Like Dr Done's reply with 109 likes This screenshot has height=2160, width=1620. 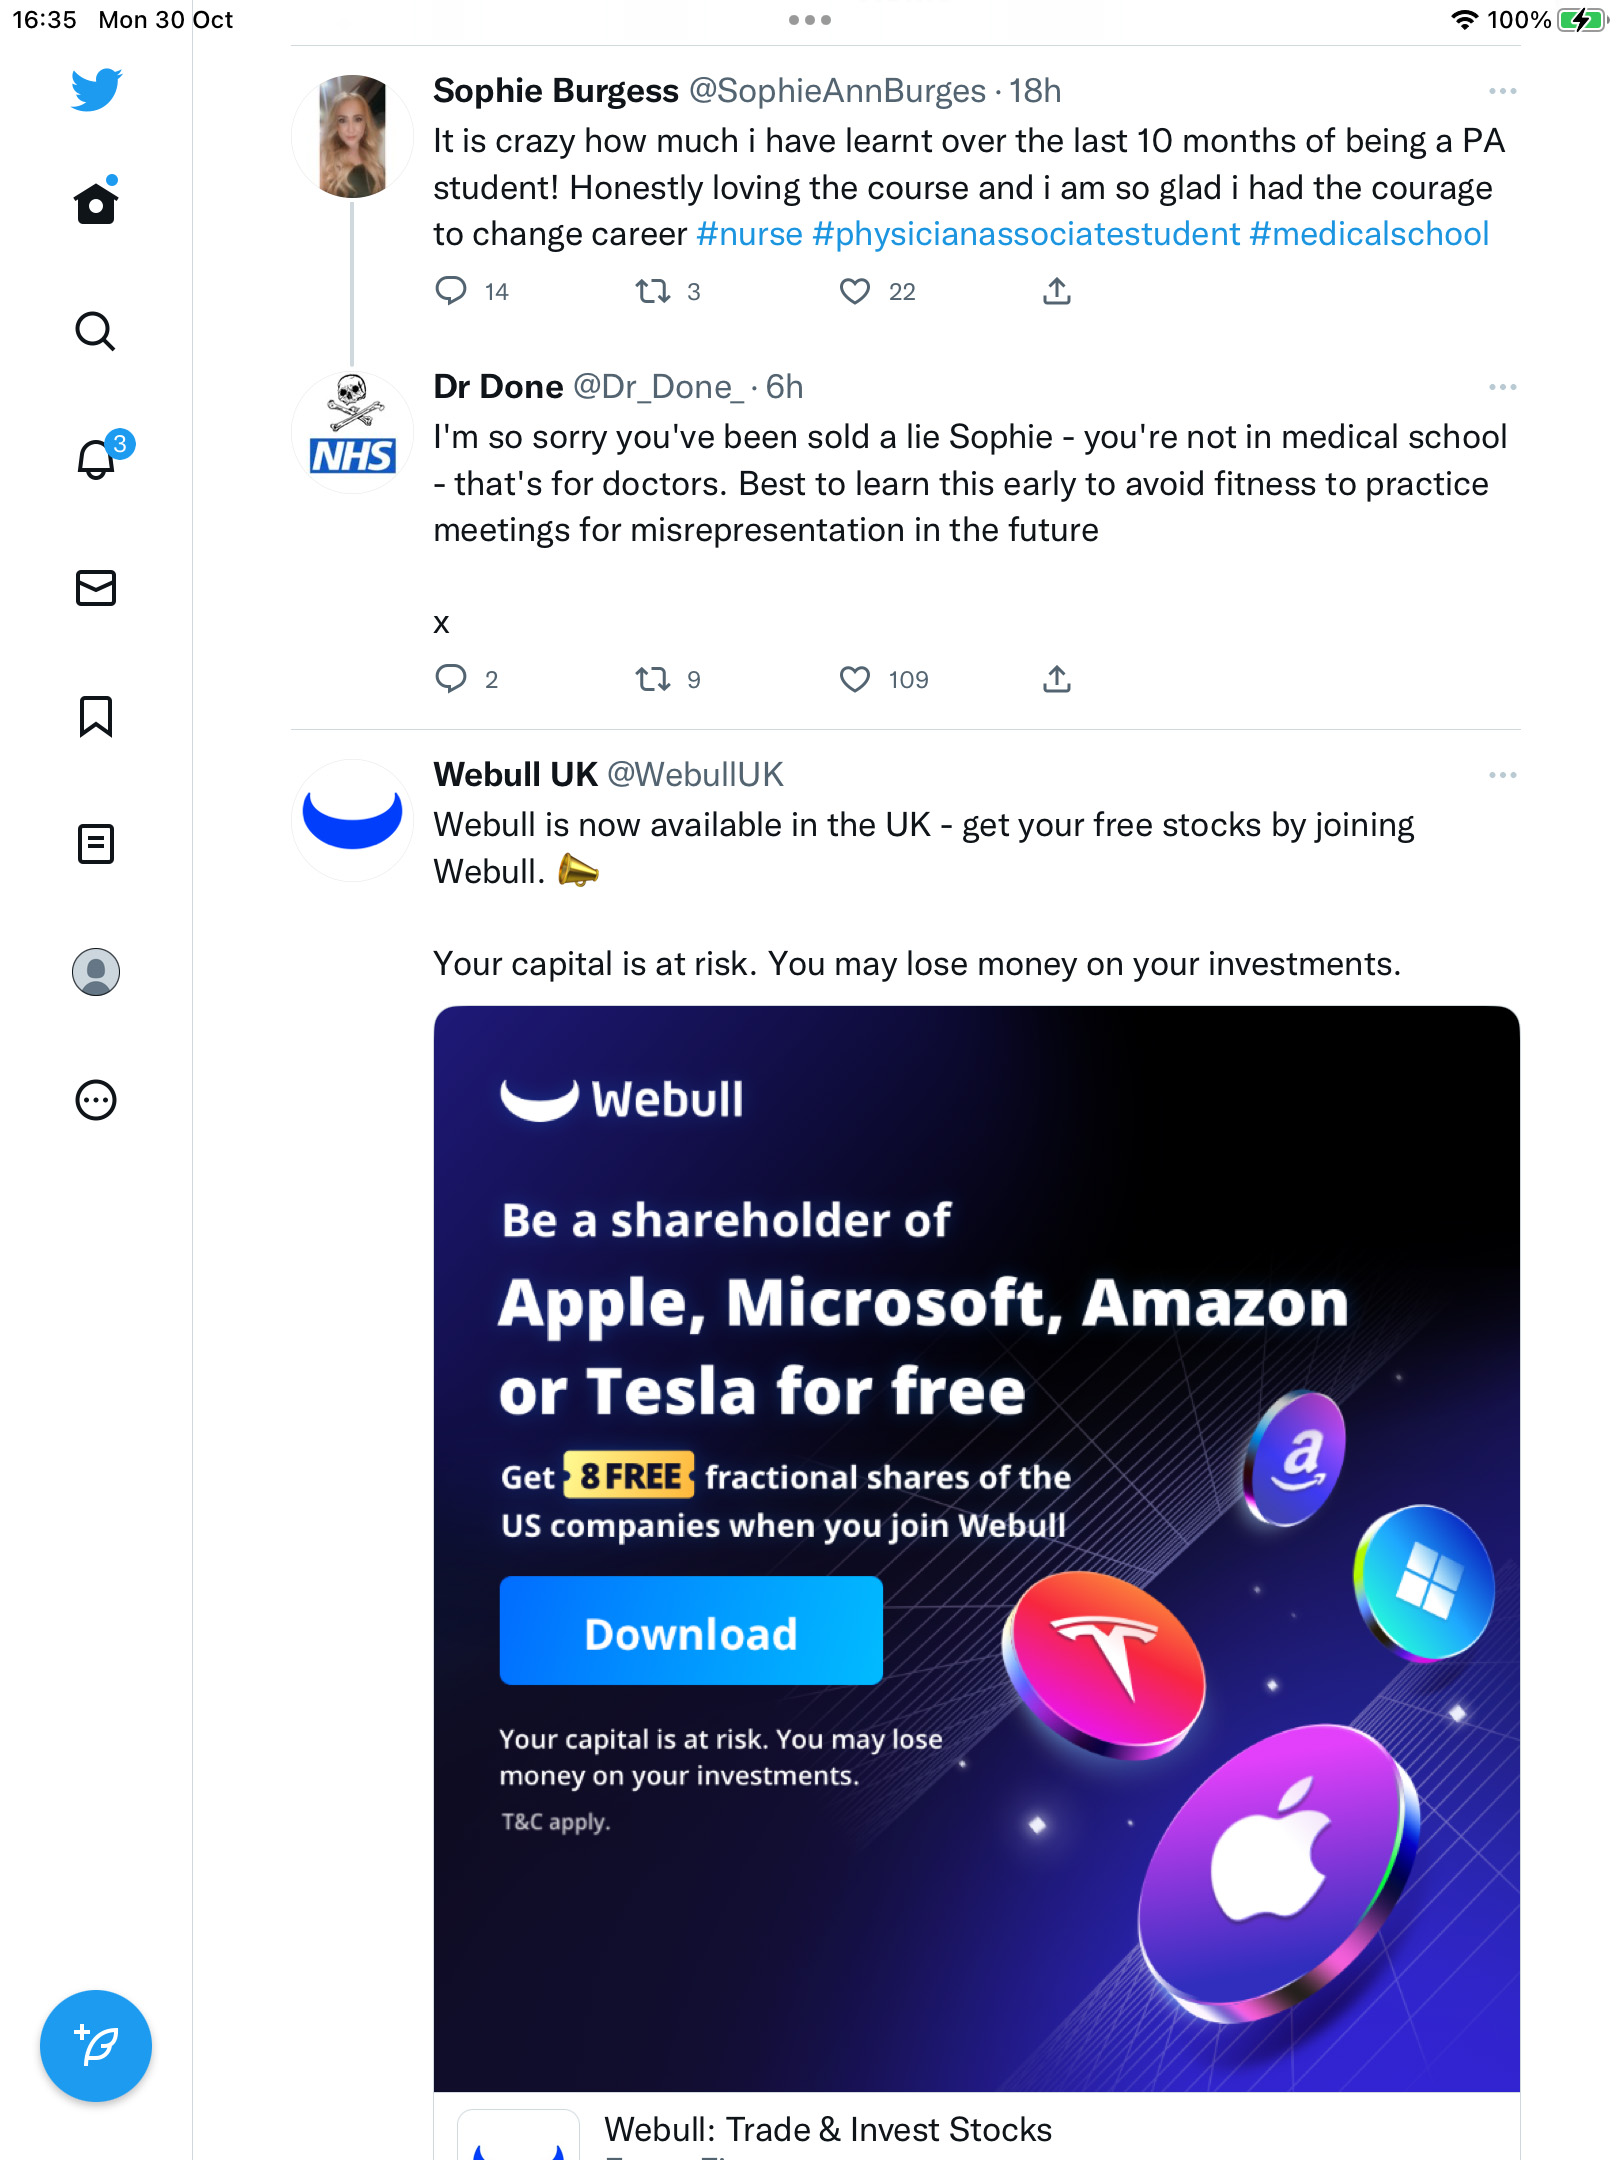pyautogui.click(x=855, y=680)
